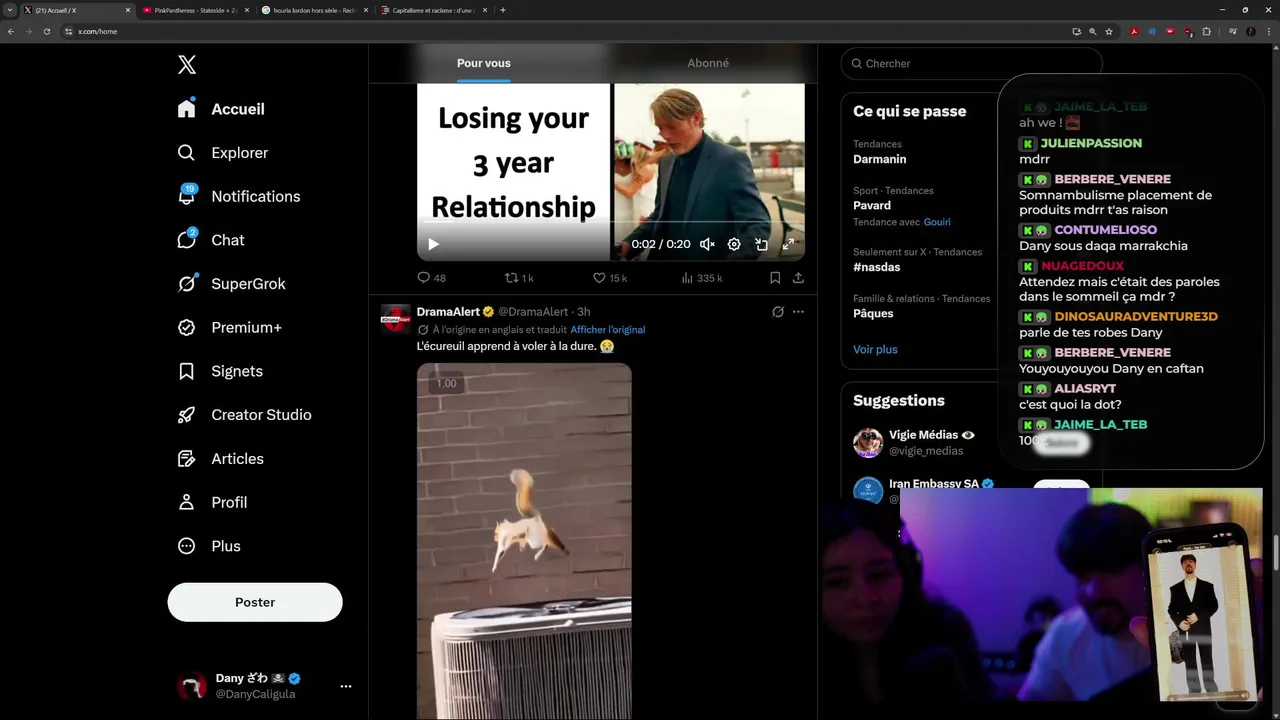Bookmark the Losing your relationship video post
This screenshot has width=1280, height=720.
coord(775,278)
